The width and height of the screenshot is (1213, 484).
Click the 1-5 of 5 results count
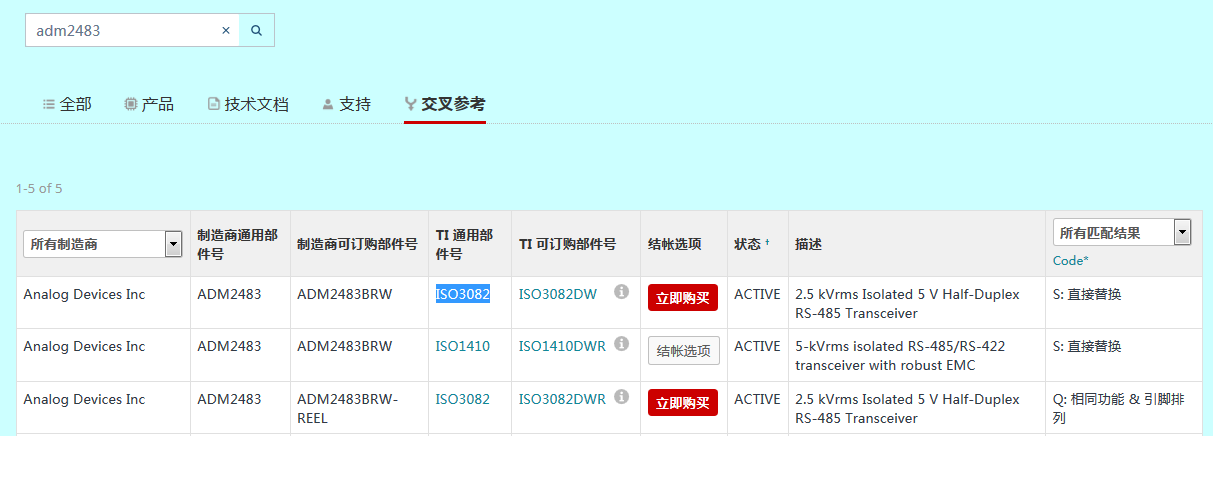(39, 188)
